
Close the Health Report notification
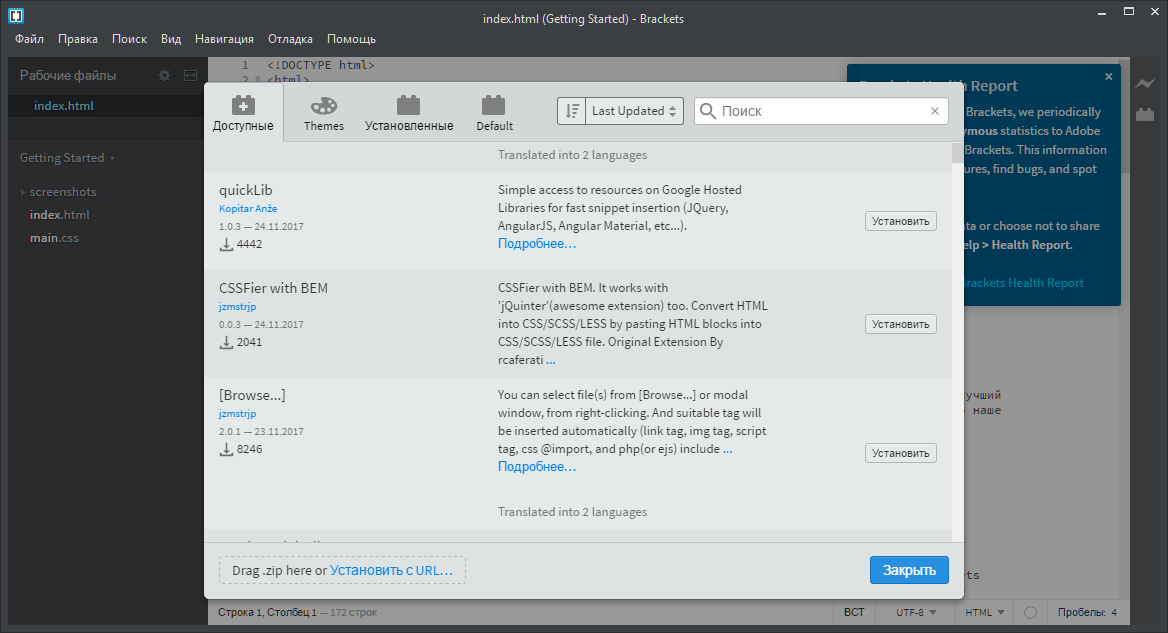click(1108, 76)
